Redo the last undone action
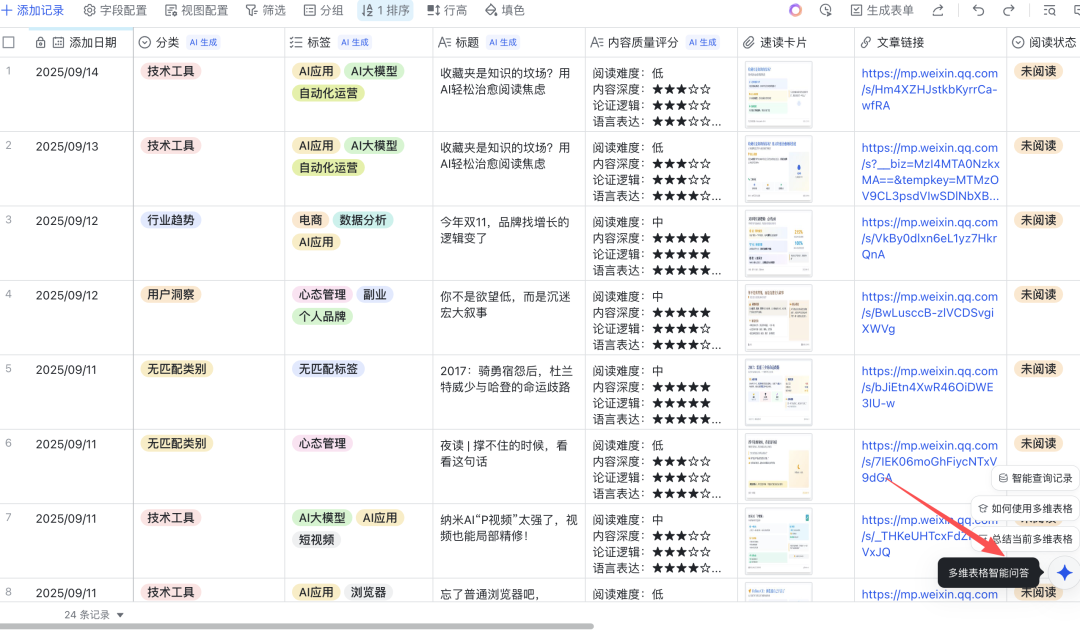 click(1008, 10)
